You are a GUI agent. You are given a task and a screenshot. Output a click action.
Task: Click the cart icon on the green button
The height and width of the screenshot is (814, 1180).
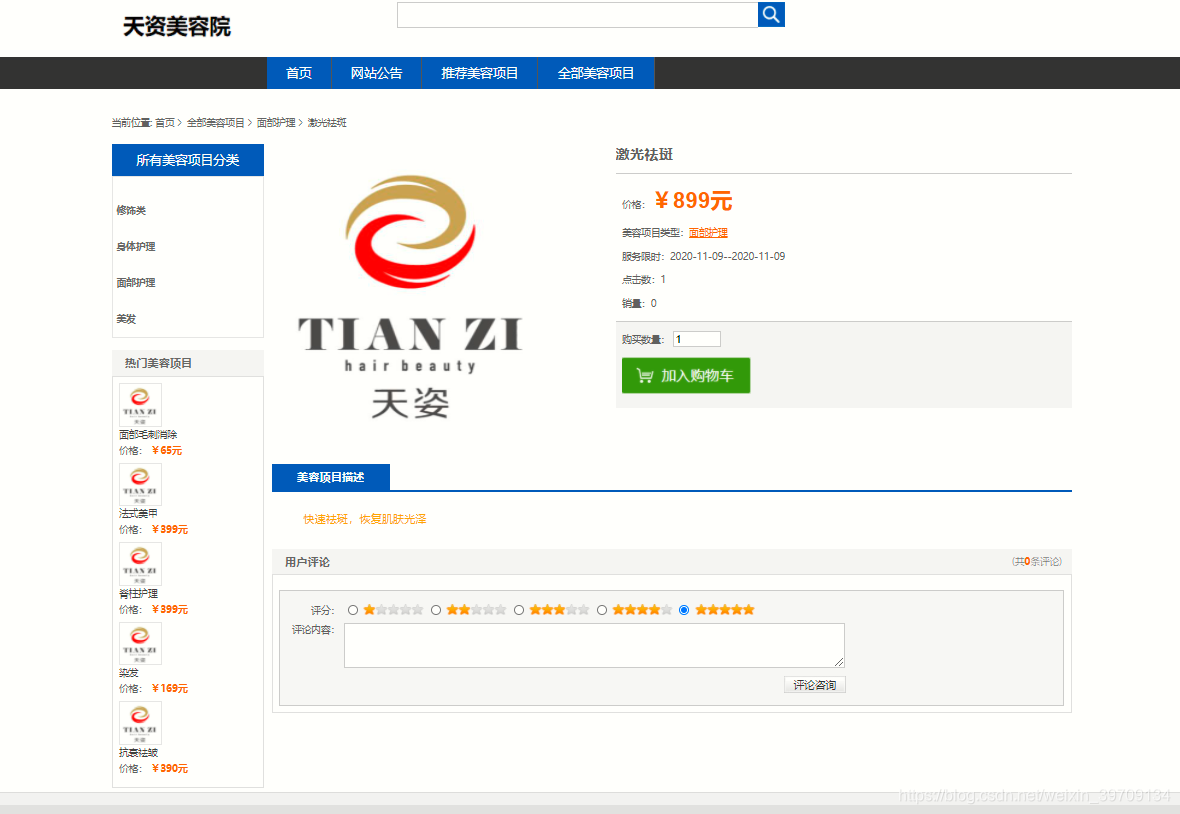pos(645,375)
